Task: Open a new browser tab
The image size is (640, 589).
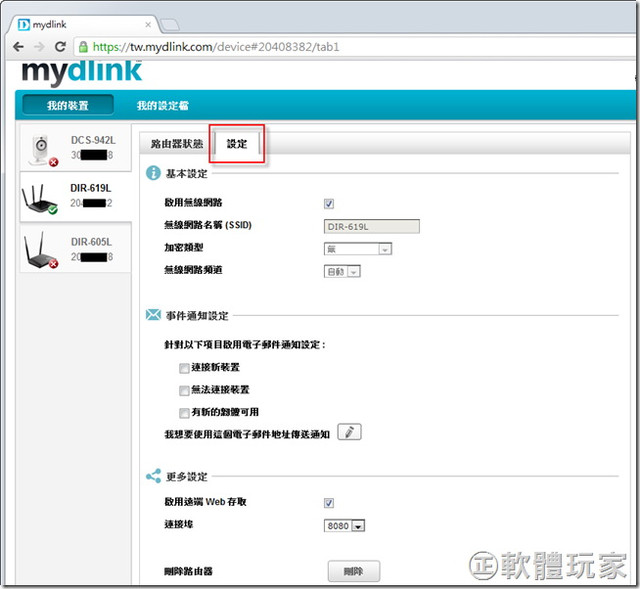Action: tap(169, 25)
